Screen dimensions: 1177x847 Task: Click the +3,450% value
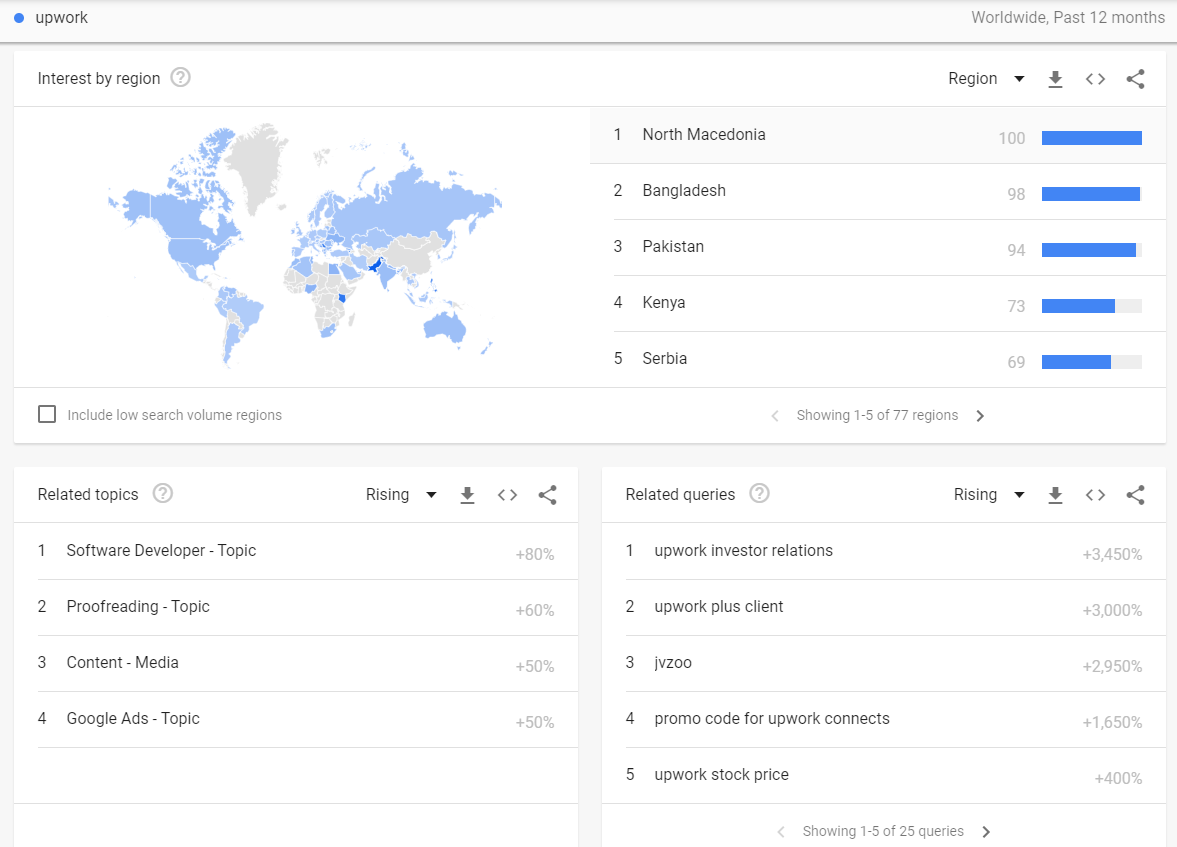click(1112, 555)
